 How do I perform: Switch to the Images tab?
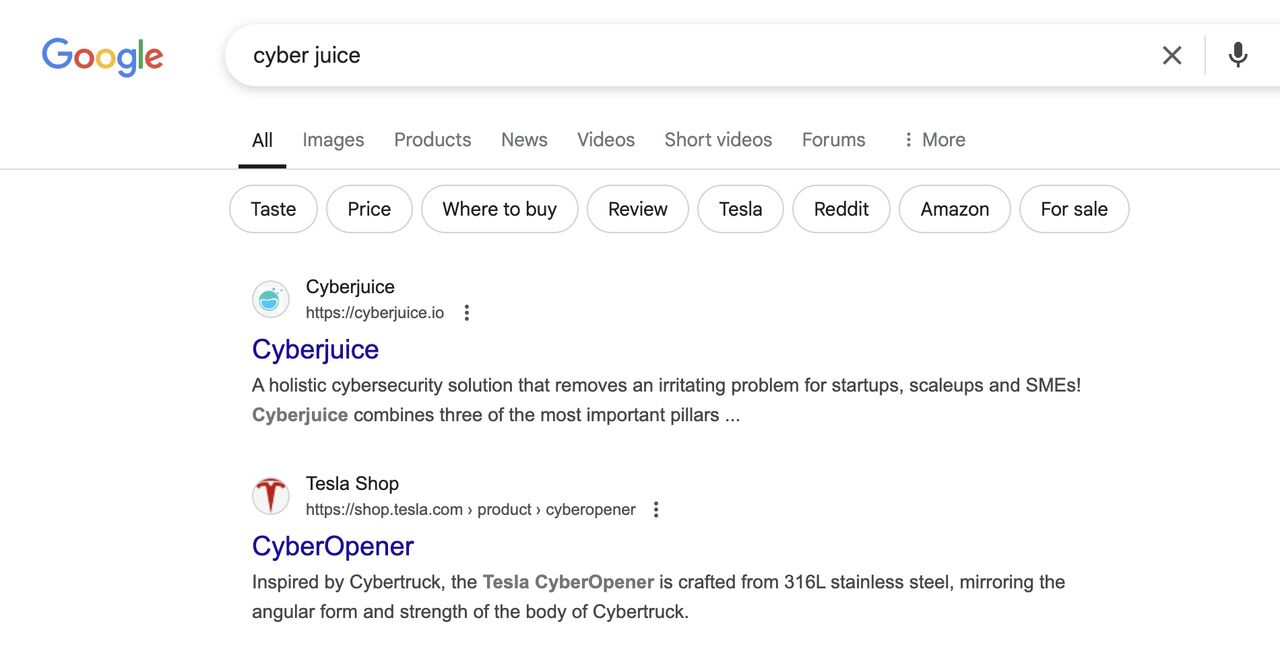333,140
